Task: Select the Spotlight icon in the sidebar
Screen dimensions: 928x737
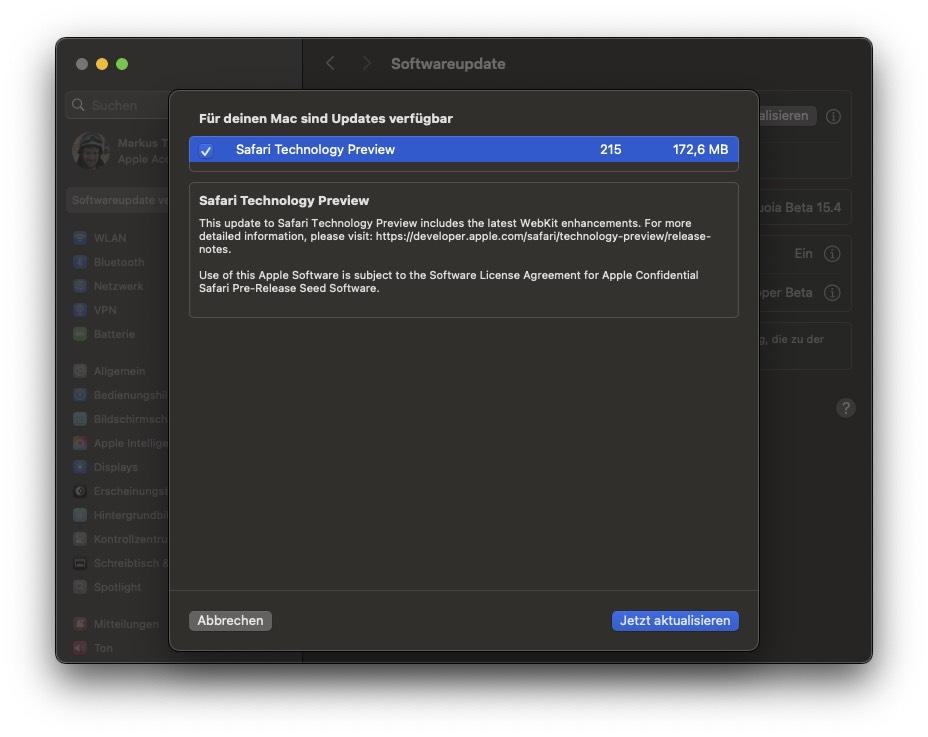Action: coord(80,587)
